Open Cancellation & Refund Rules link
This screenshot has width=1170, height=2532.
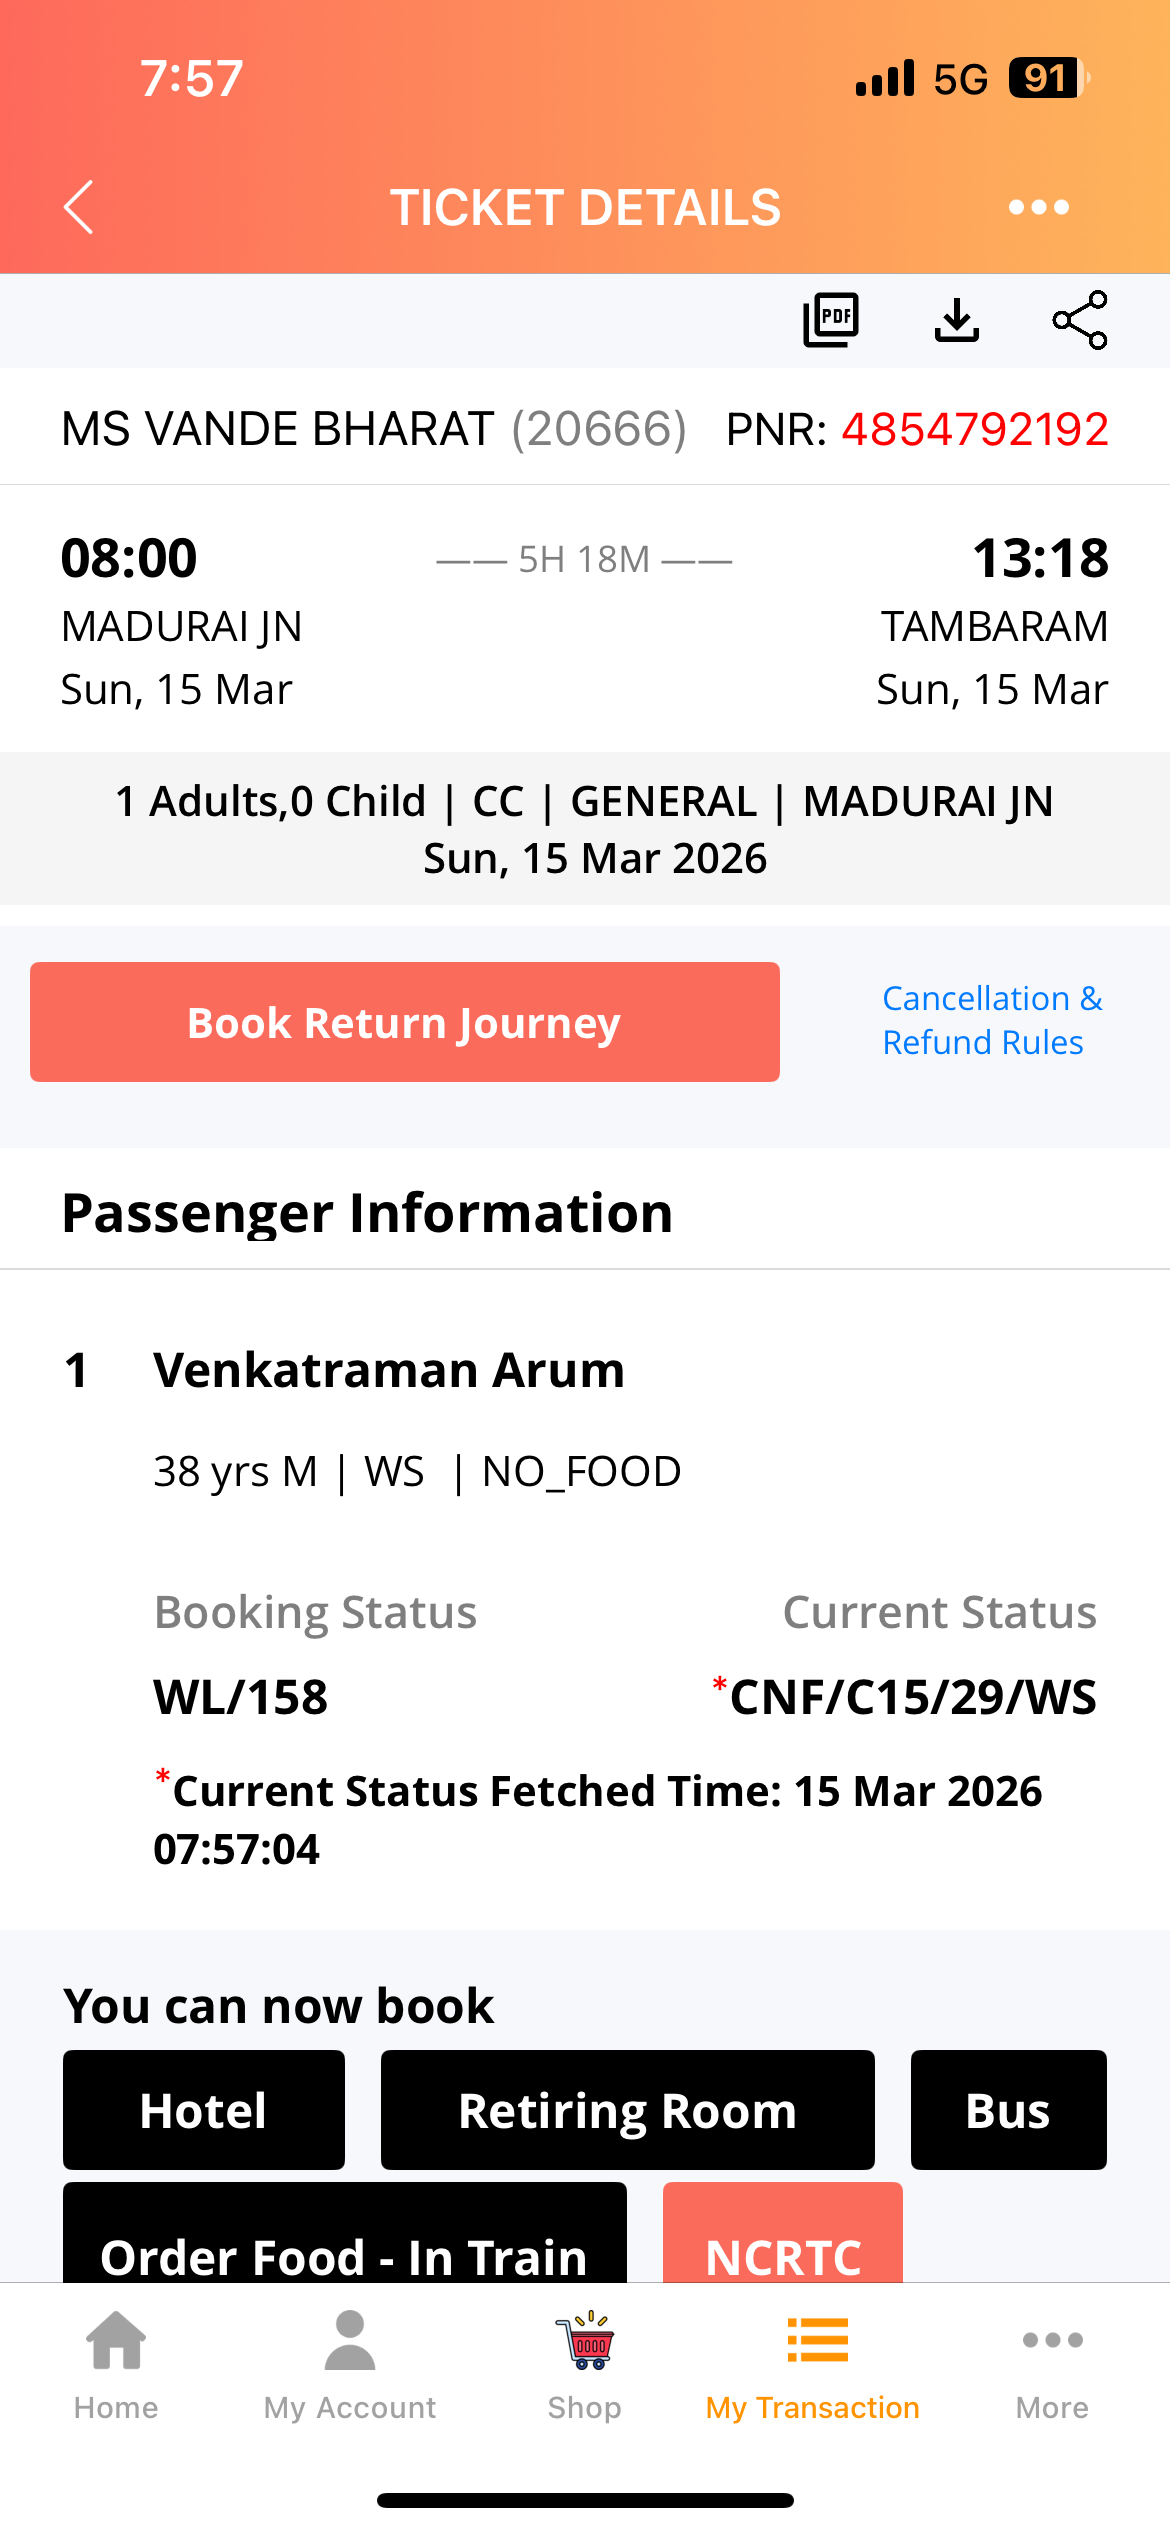[x=992, y=1020]
